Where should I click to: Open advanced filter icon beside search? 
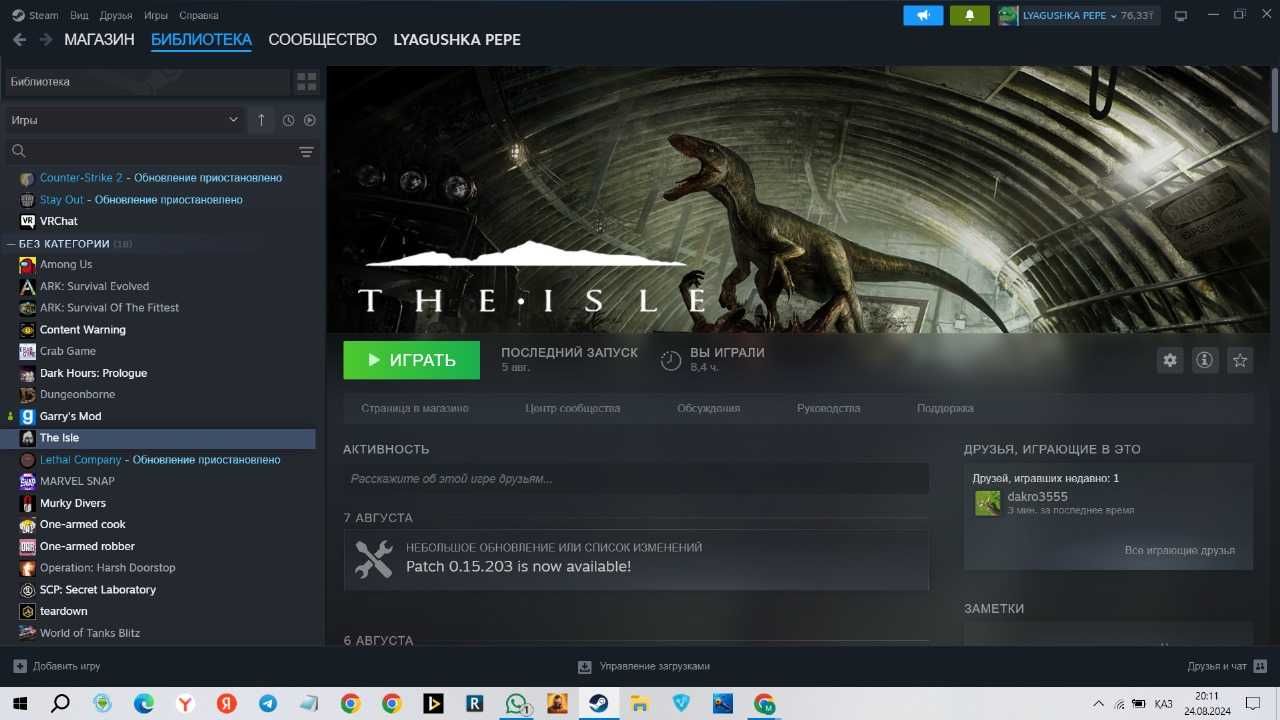tap(306, 152)
